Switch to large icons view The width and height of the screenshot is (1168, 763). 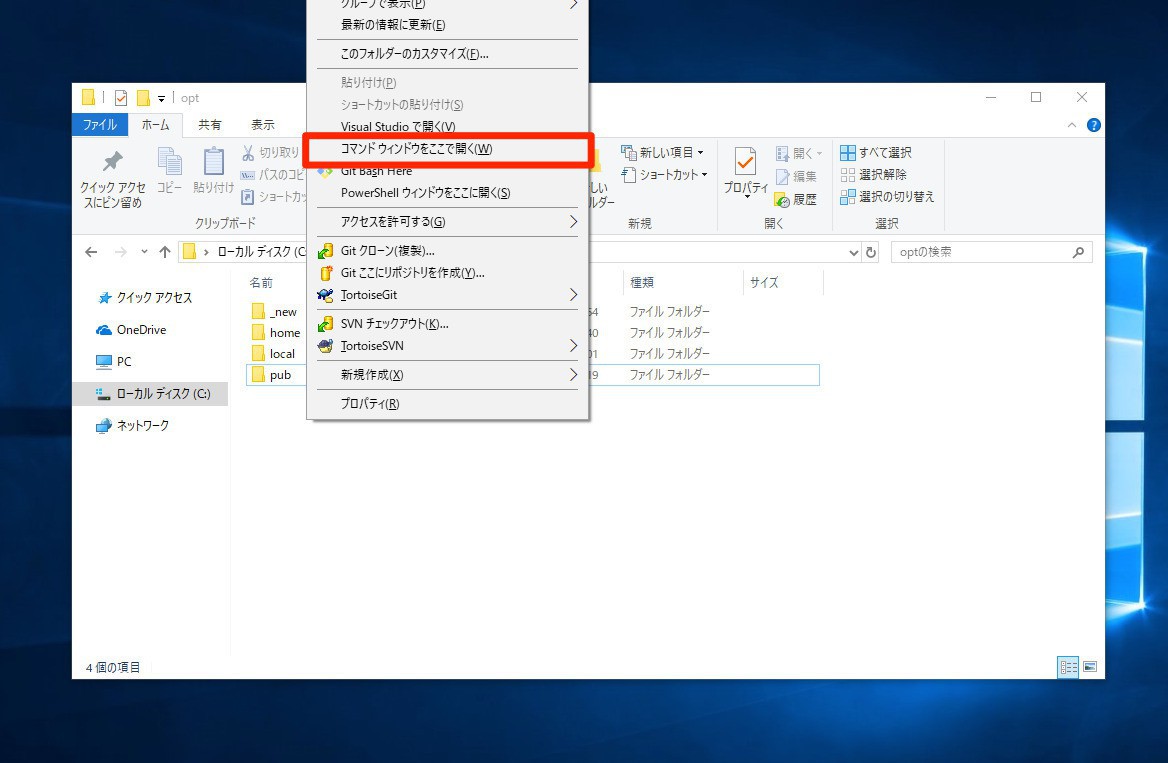click(x=1090, y=668)
